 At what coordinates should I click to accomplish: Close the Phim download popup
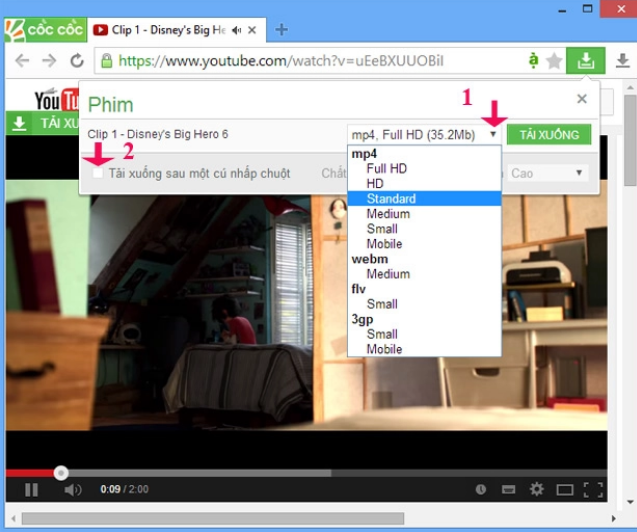[582, 99]
